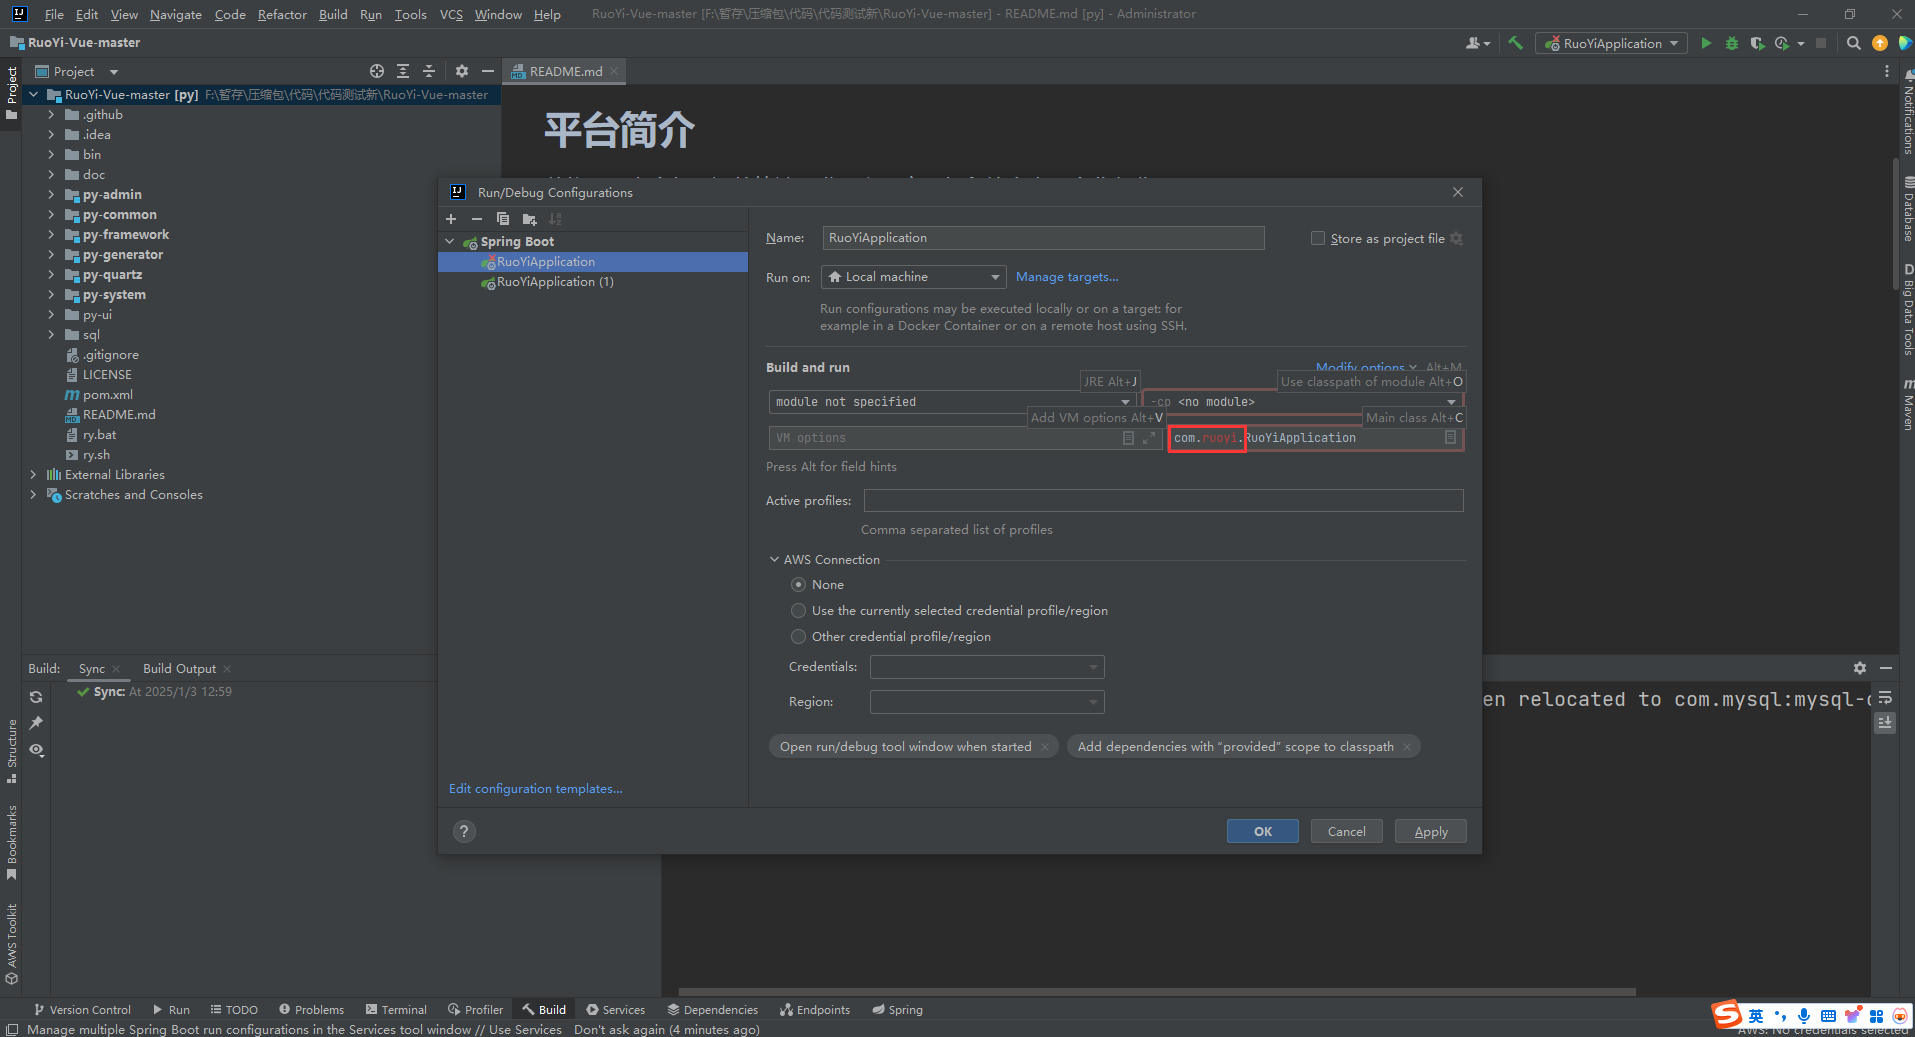Click locate-in-project target icon
This screenshot has height=1037, width=1915.
tap(377, 71)
